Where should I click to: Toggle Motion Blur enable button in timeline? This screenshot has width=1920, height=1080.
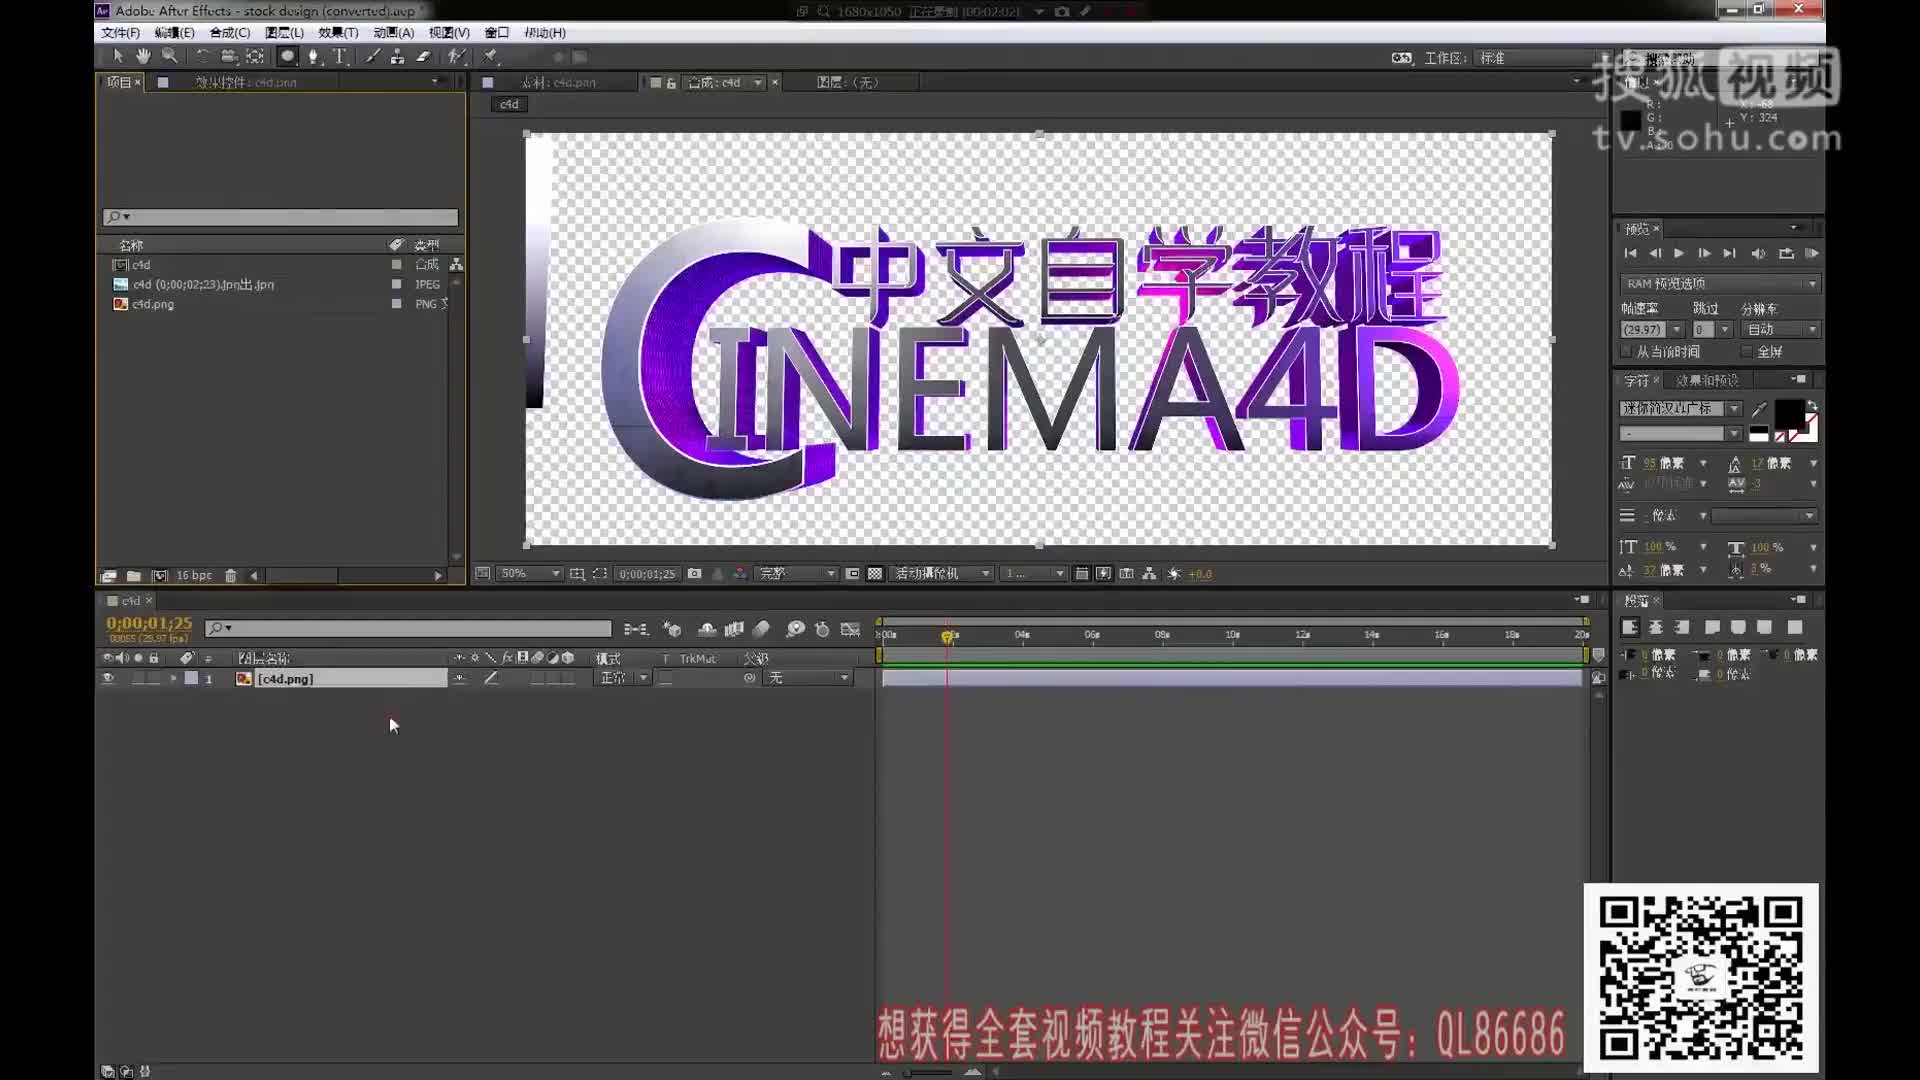click(761, 629)
